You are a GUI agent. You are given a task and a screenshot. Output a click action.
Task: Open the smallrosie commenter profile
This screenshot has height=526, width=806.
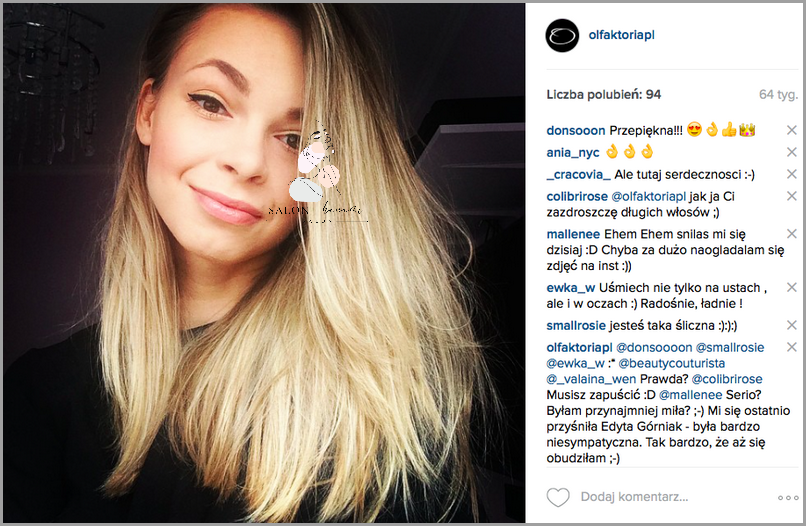(576, 325)
